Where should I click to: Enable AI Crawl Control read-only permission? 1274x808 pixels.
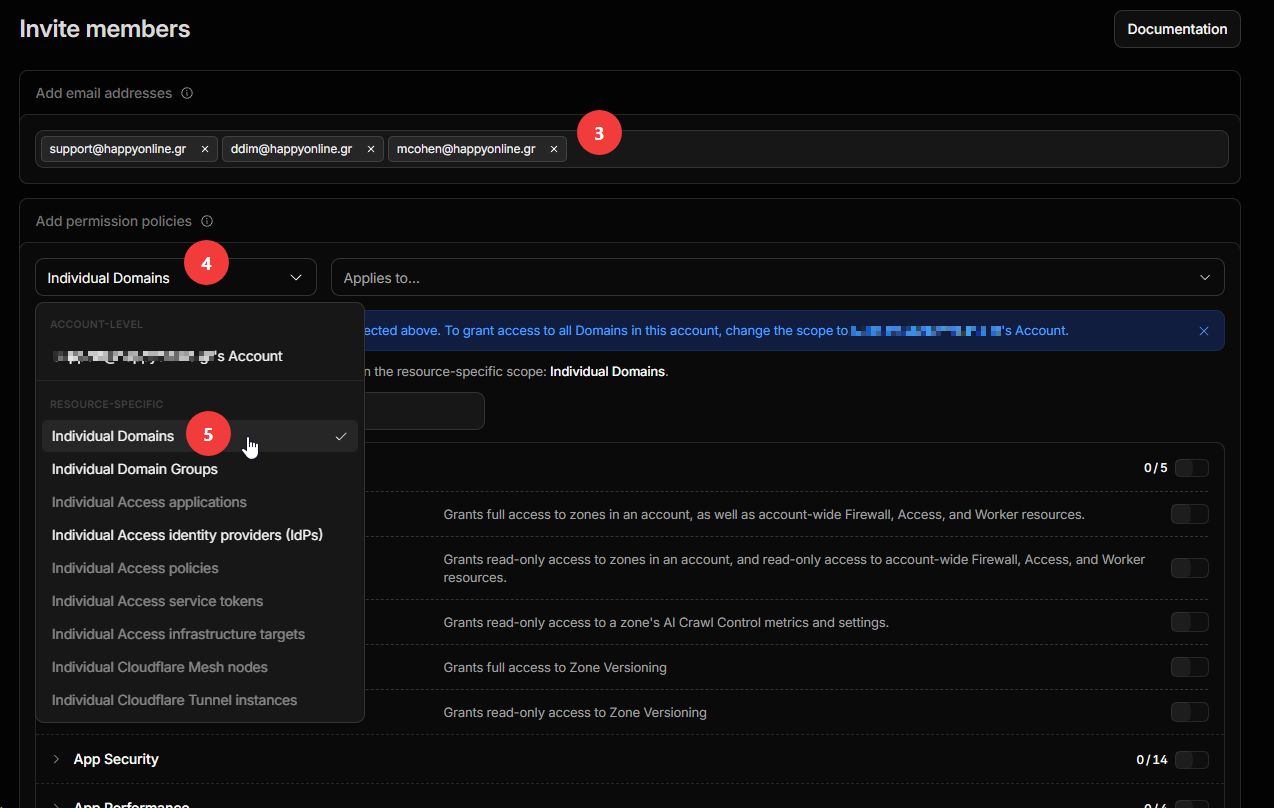click(1189, 622)
